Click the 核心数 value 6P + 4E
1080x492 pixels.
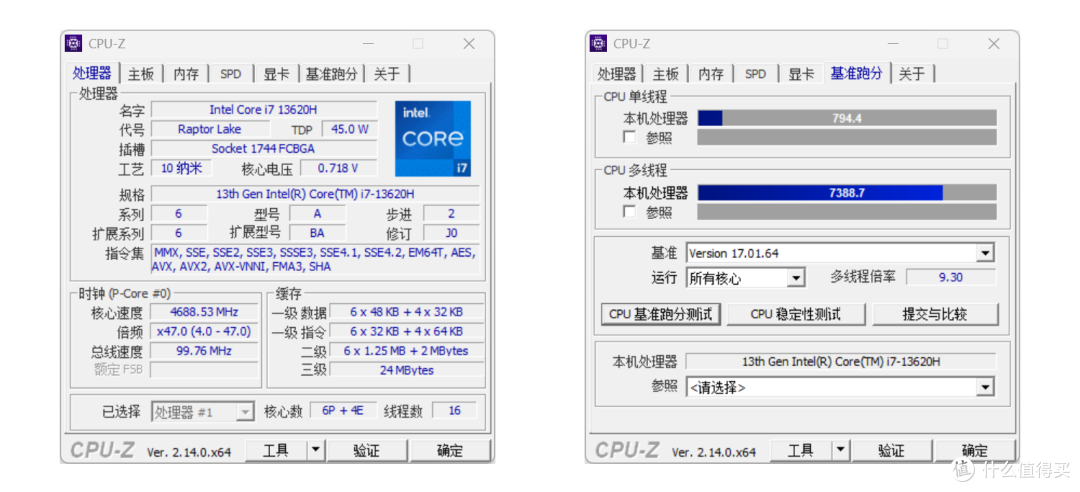(x=343, y=411)
